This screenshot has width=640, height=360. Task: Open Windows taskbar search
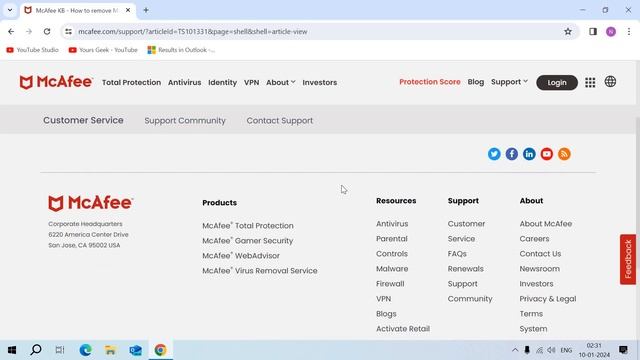tap(36, 350)
